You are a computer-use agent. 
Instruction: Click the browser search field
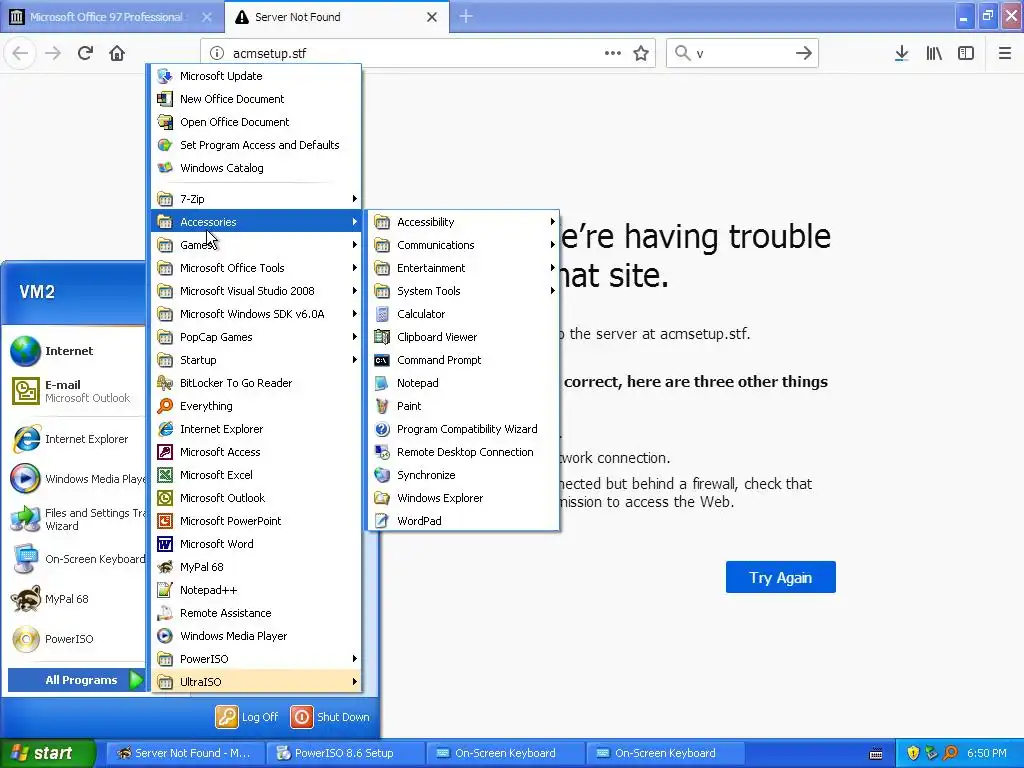point(741,53)
